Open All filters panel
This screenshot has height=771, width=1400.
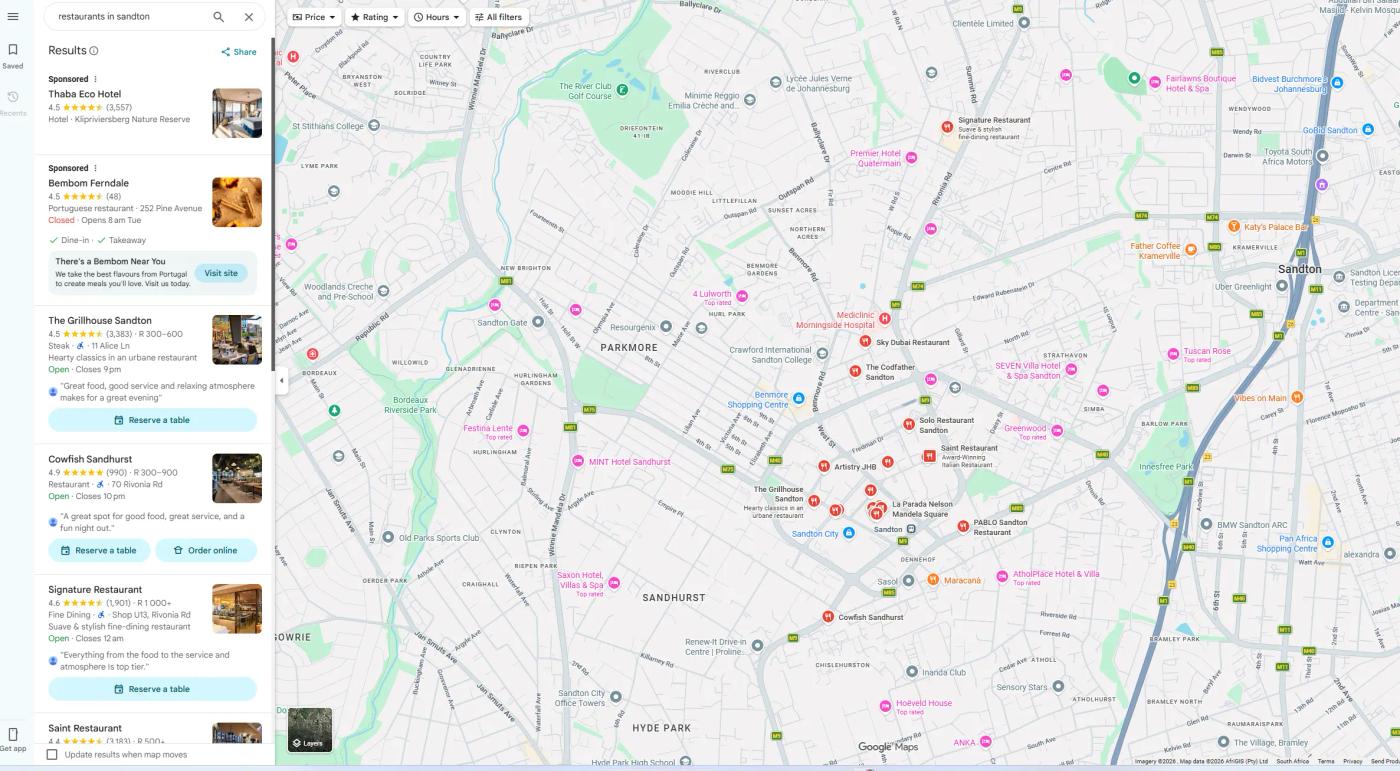pos(498,17)
